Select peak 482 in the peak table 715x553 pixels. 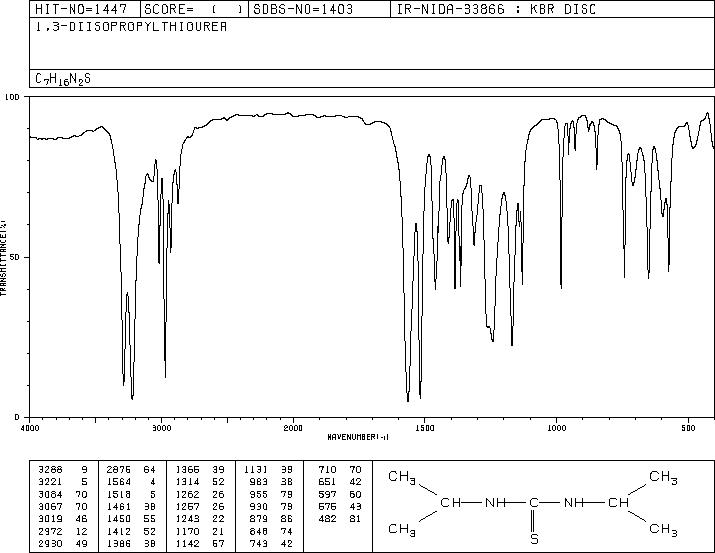pos(327,519)
